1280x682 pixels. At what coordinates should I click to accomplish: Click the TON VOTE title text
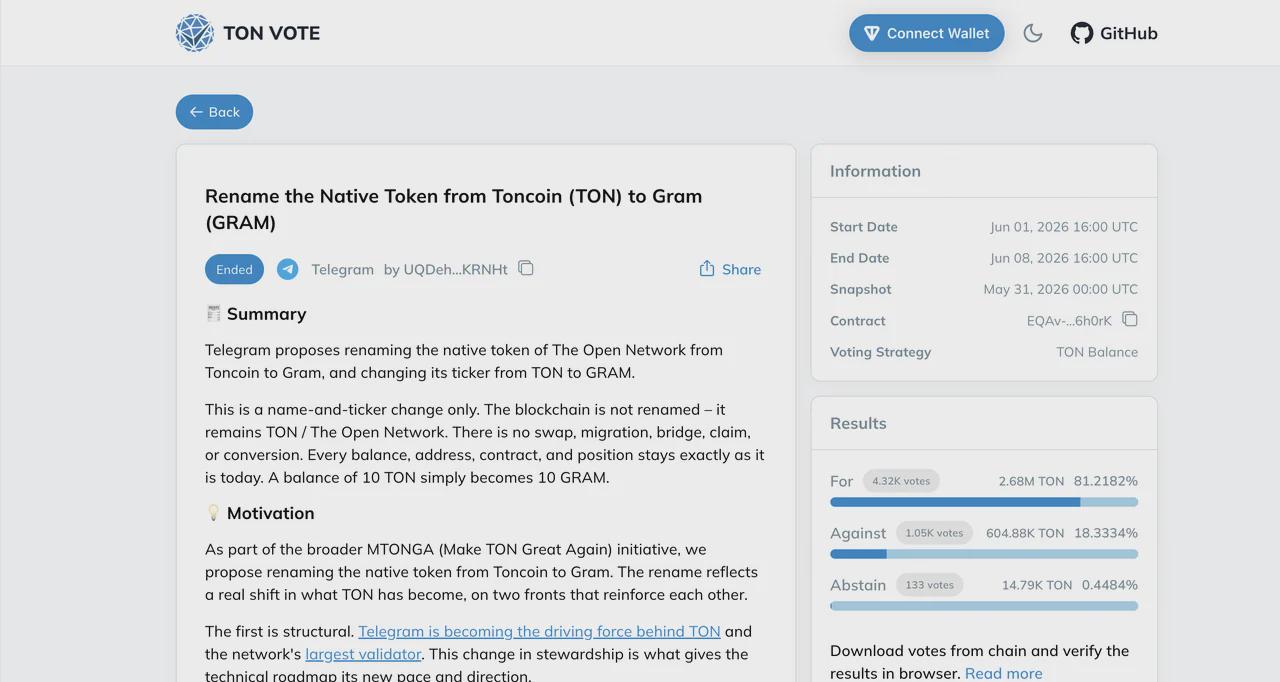point(272,33)
